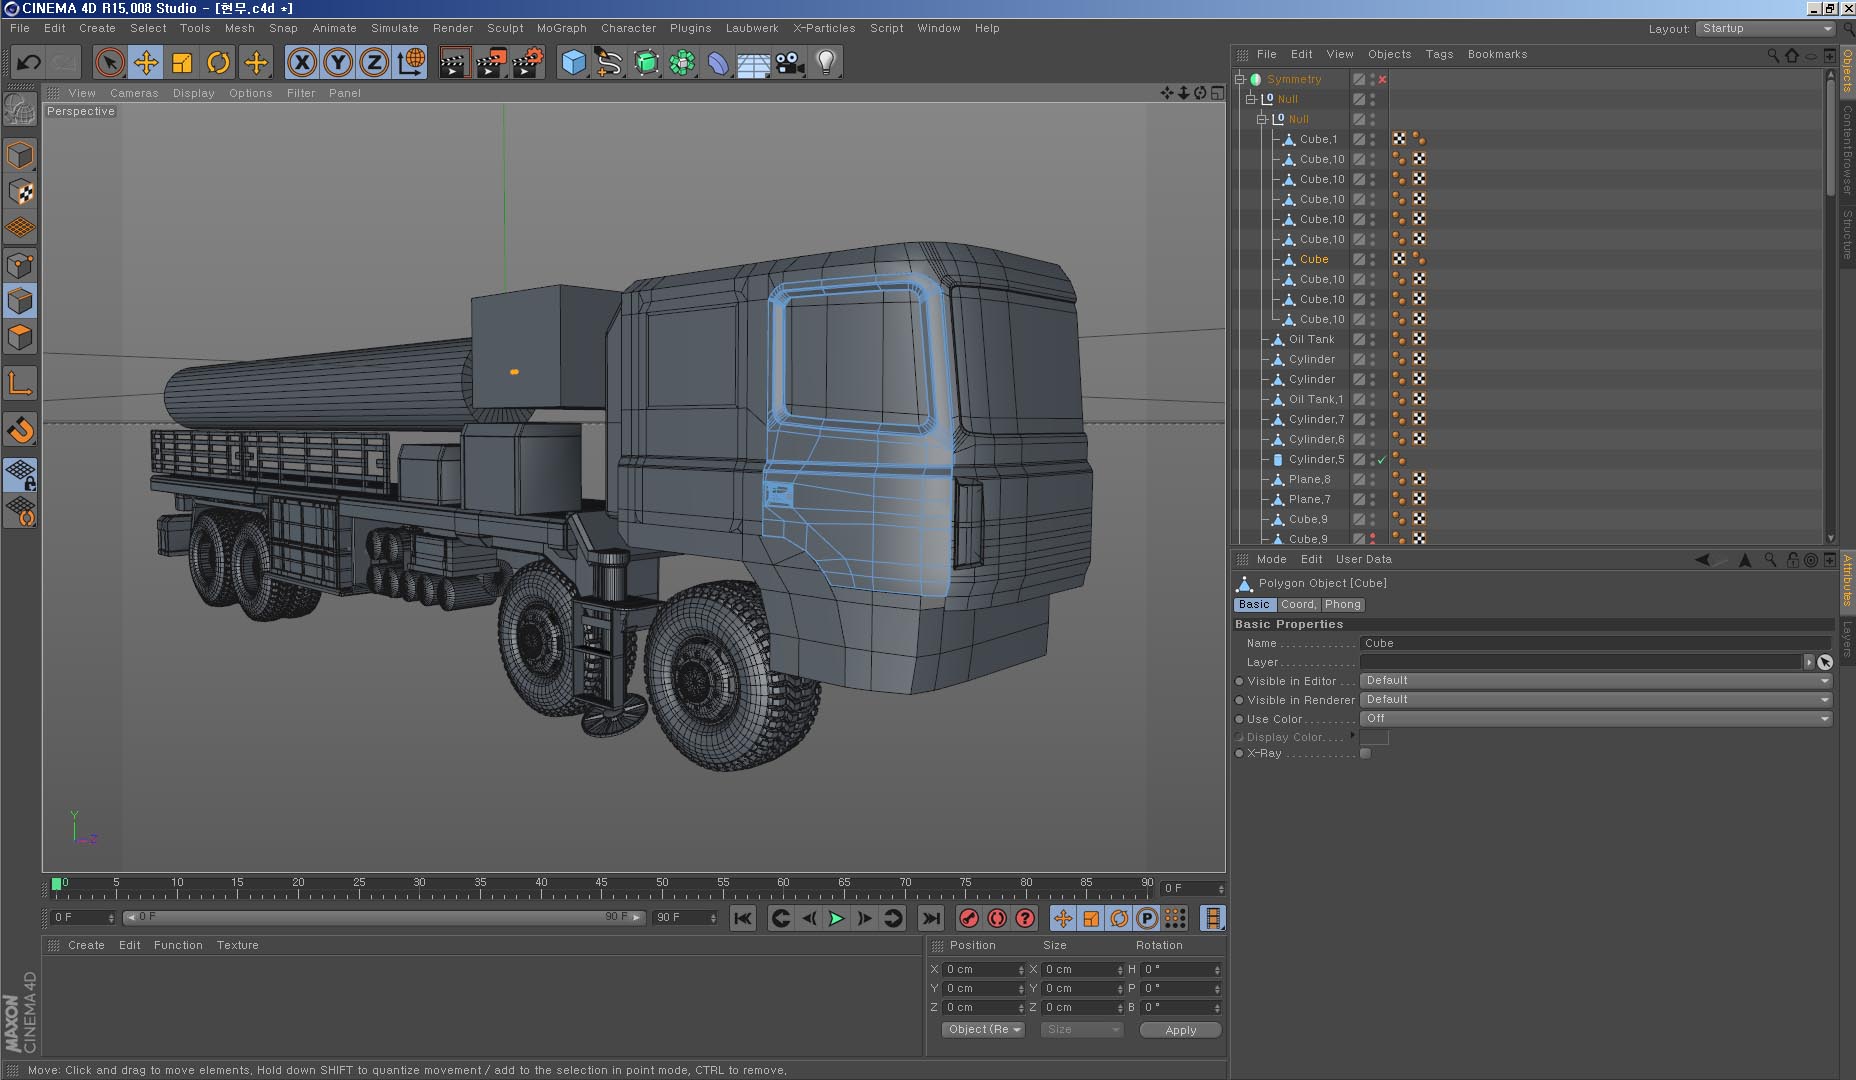Open the spline pen tool icon
The image size is (1856, 1080).
tap(609, 63)
